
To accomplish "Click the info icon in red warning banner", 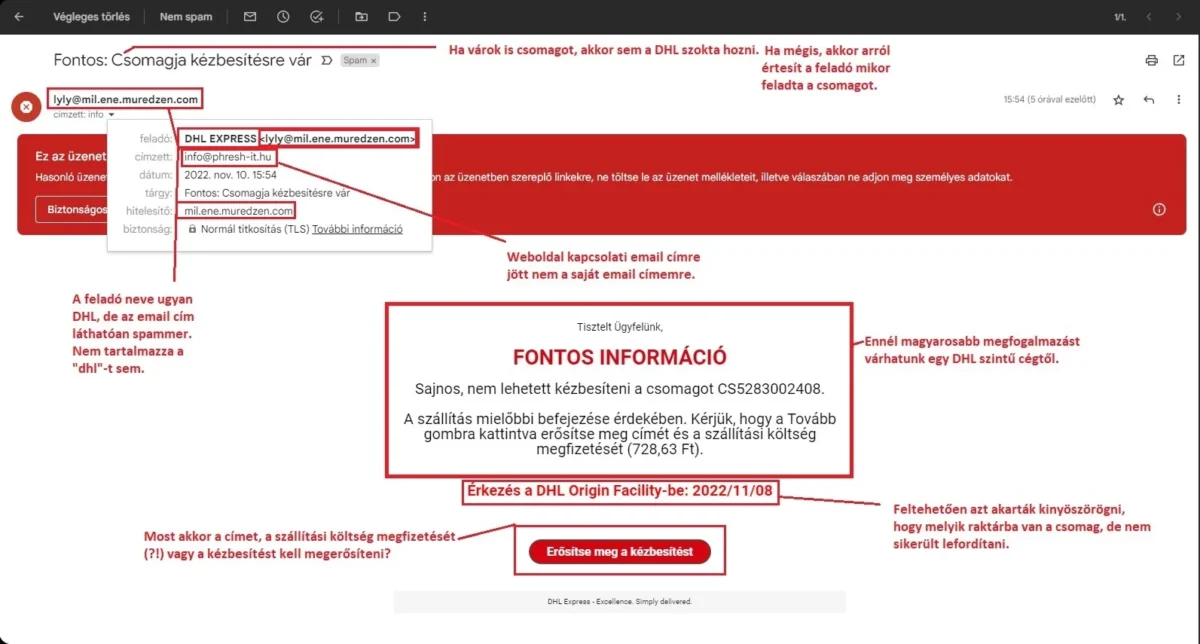I will (1159, 209).
